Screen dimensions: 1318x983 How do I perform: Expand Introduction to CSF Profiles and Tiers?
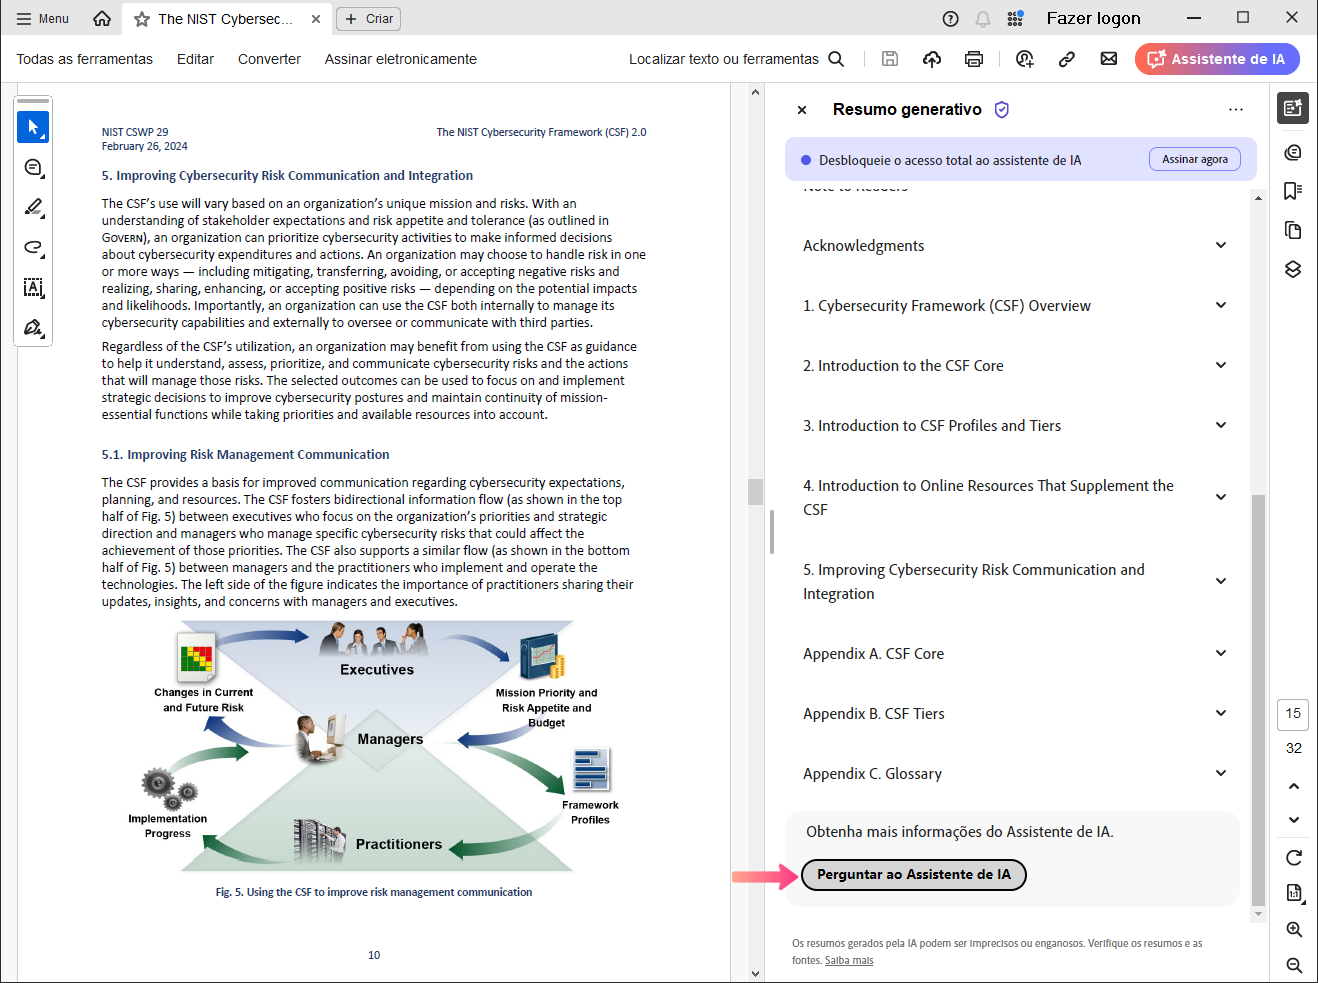(x=1221, y=425)
